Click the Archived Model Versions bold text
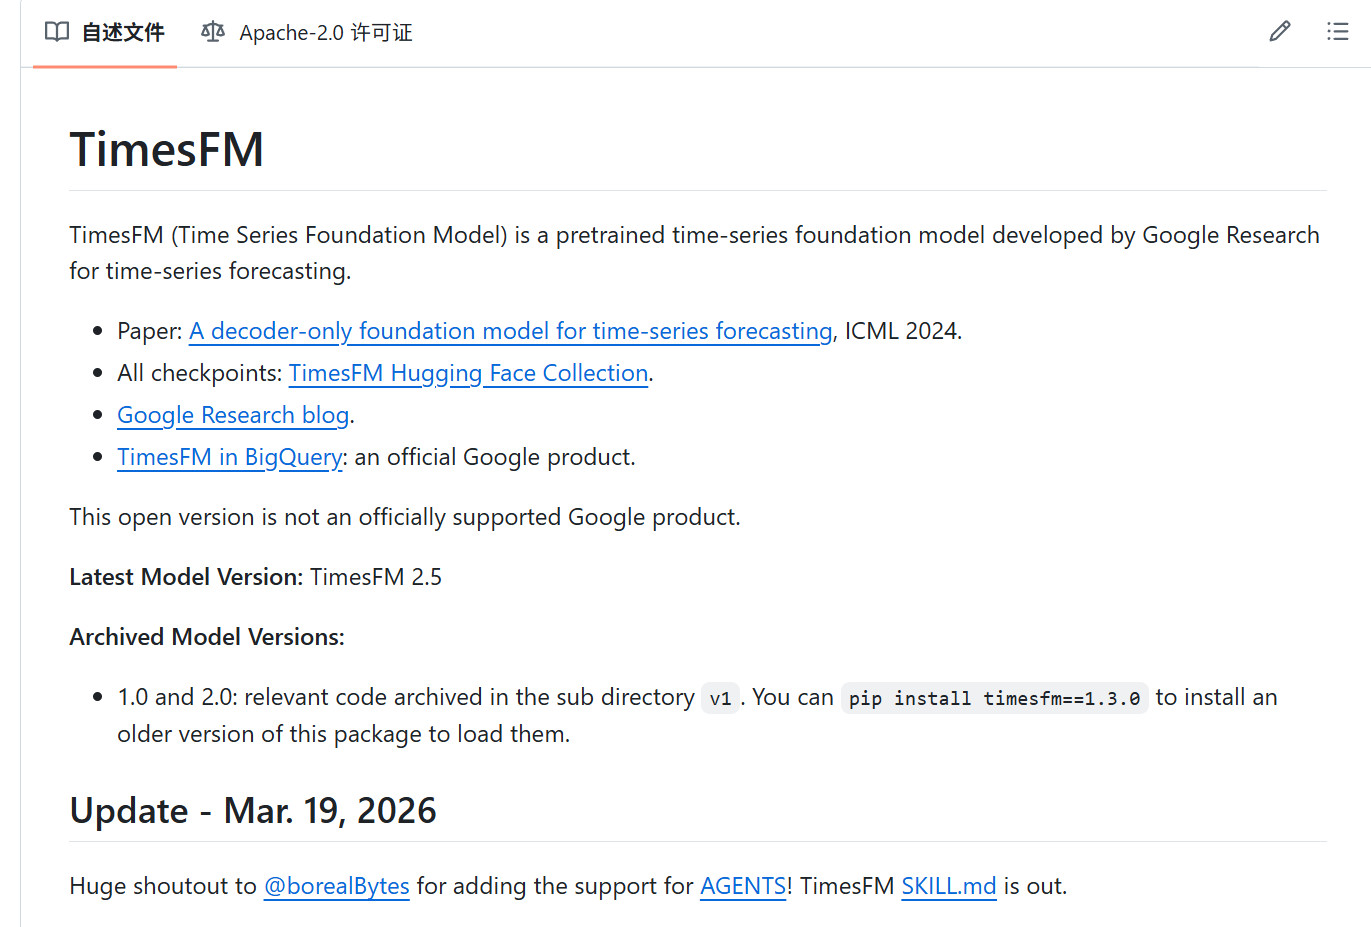Screen dimensions: 1371x927 tap(207, 637)
